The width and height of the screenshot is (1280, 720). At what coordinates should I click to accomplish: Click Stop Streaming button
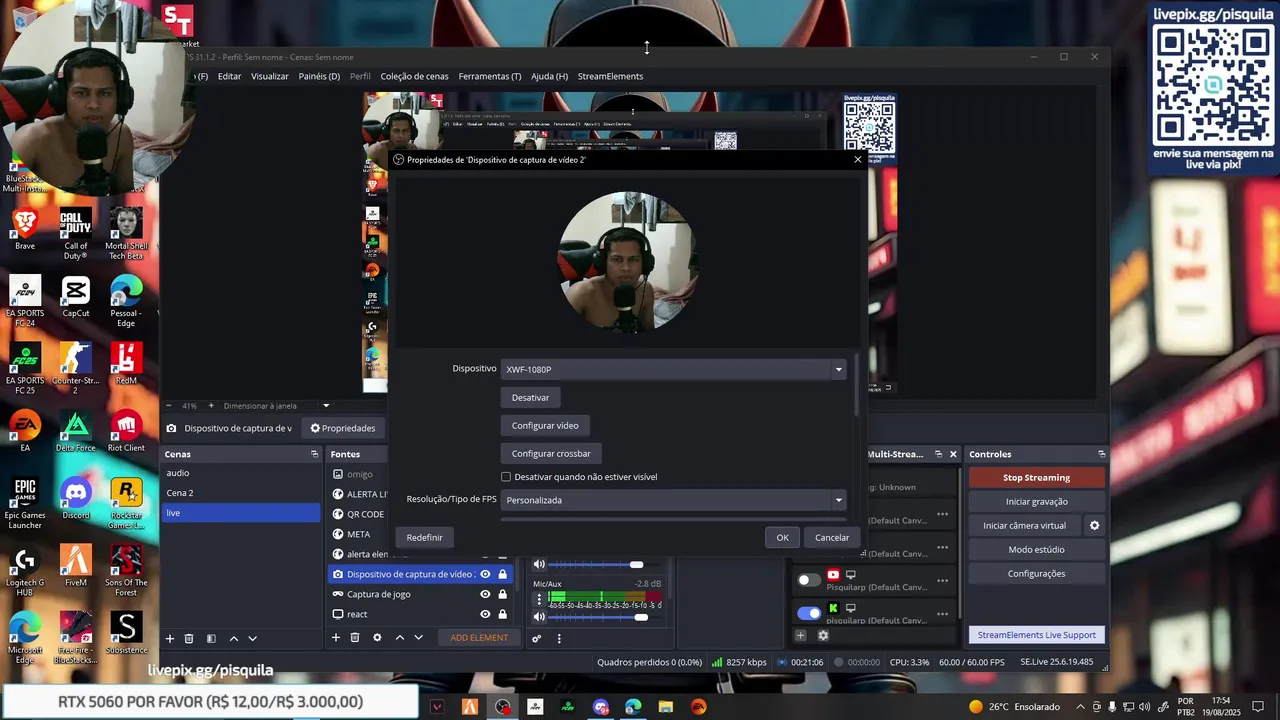pos(1036,478)
